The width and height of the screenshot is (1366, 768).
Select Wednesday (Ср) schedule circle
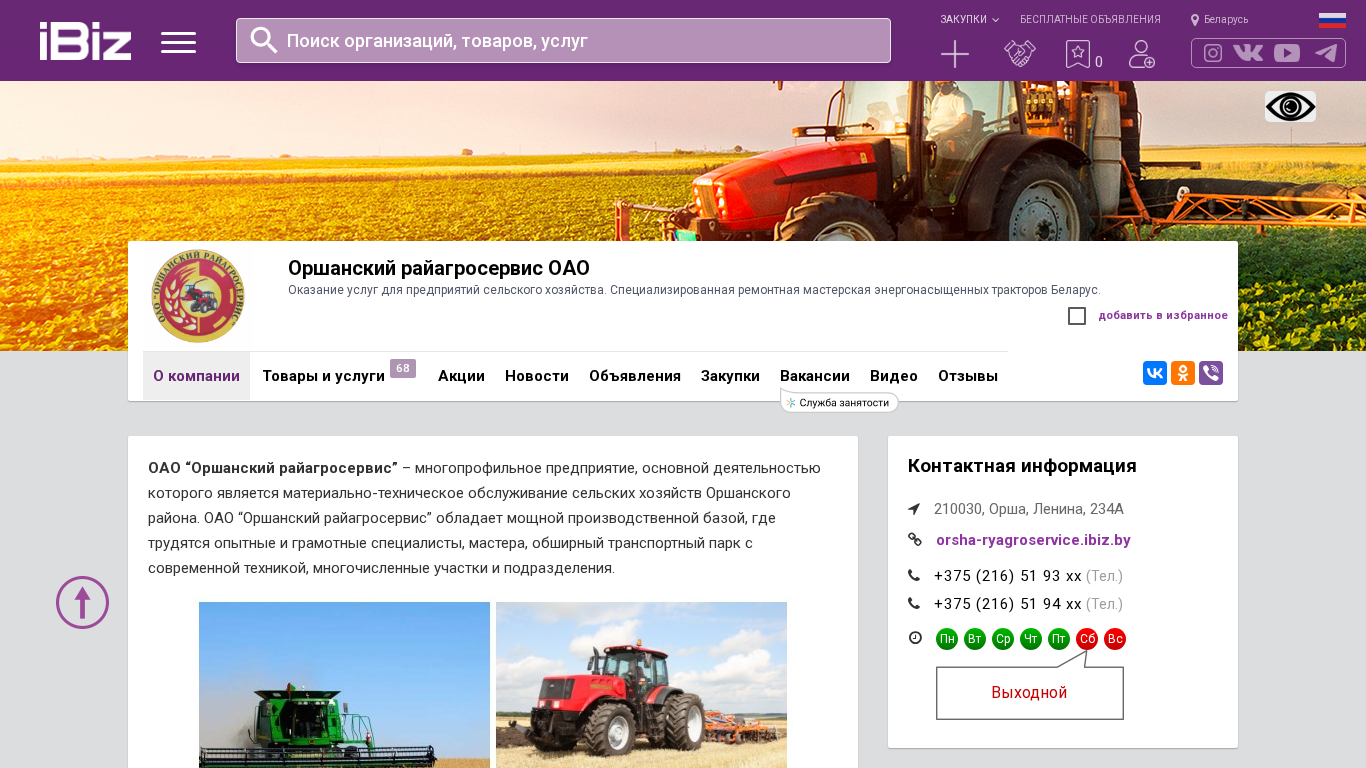click(1003, 639)
